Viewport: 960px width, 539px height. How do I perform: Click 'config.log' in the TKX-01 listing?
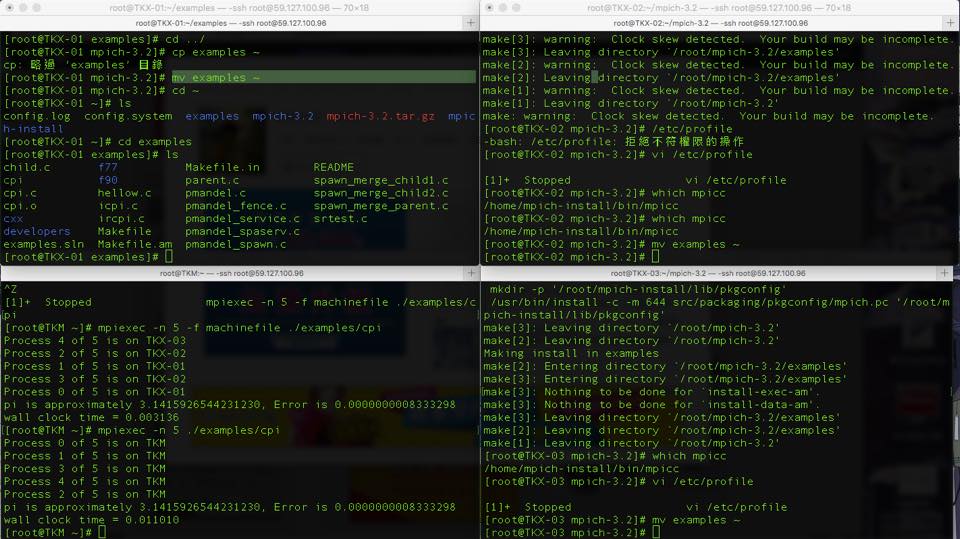(37, 116)
